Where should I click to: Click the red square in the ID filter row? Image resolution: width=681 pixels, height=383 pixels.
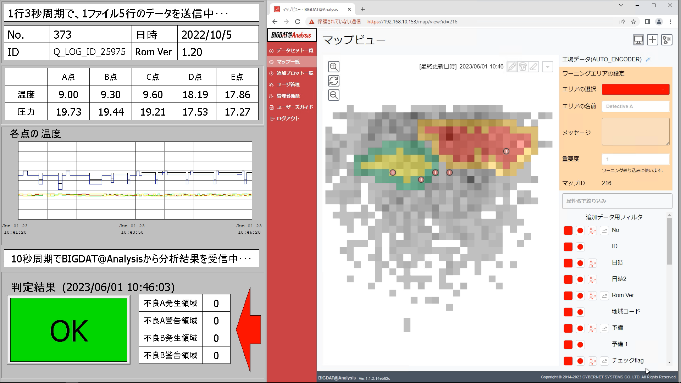(568, 247)
